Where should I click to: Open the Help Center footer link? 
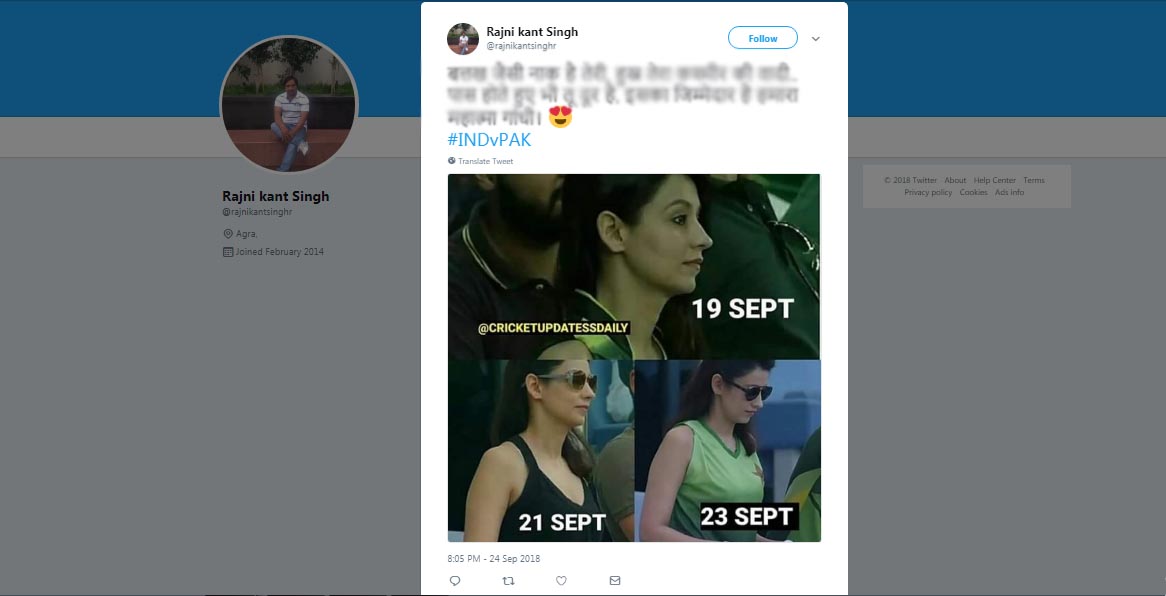click(994, 181)
